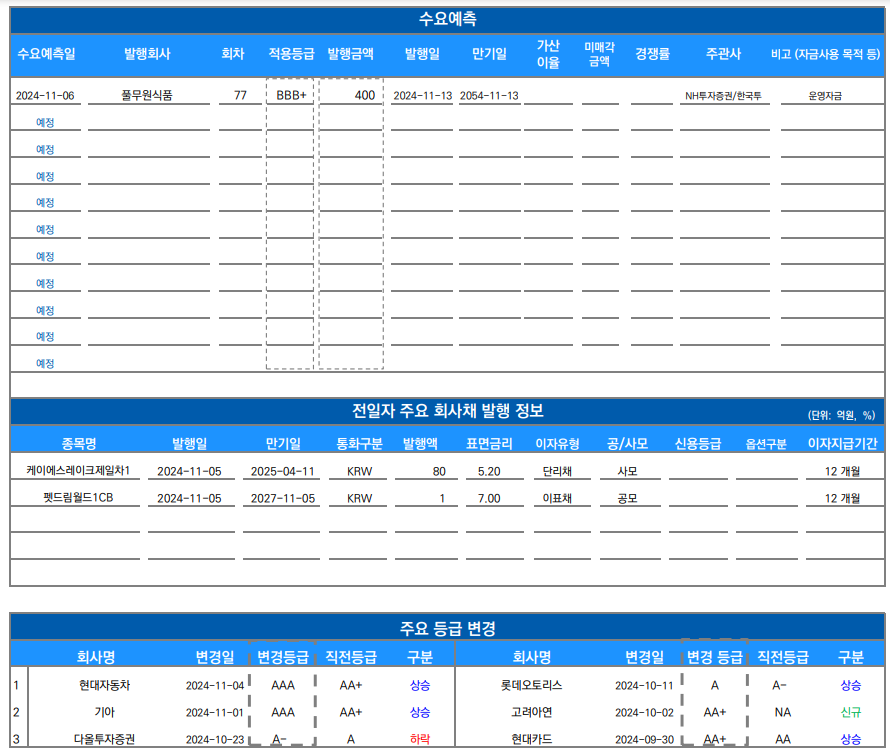The width and height of the screenshot is (890, 753).
Task: Click the 주요 등급 변경 section title
Action: pos(447,629)
